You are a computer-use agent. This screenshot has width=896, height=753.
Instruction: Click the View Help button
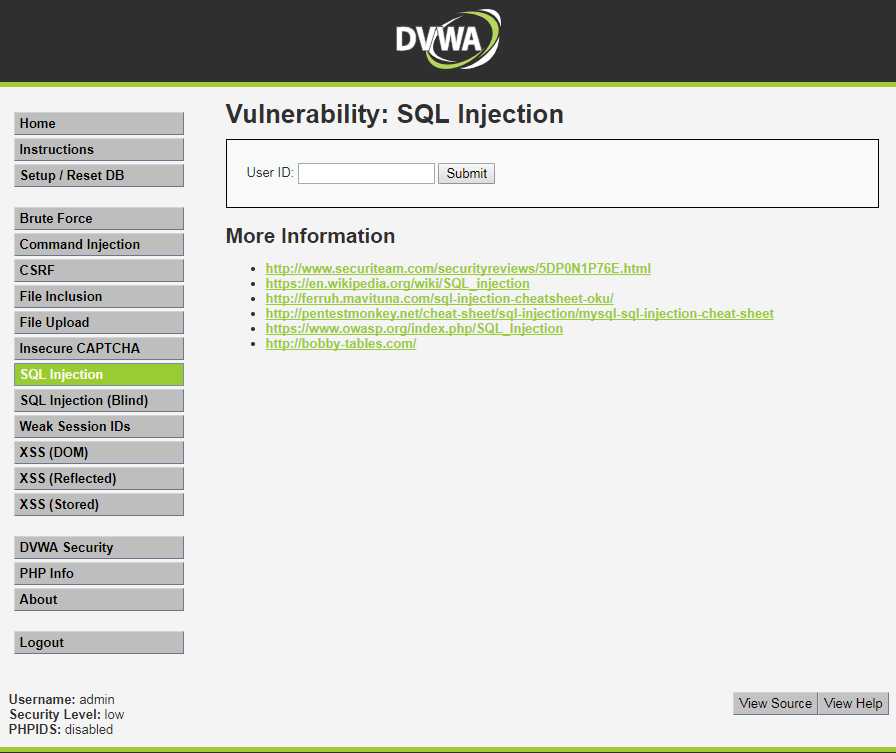point(853,703)
